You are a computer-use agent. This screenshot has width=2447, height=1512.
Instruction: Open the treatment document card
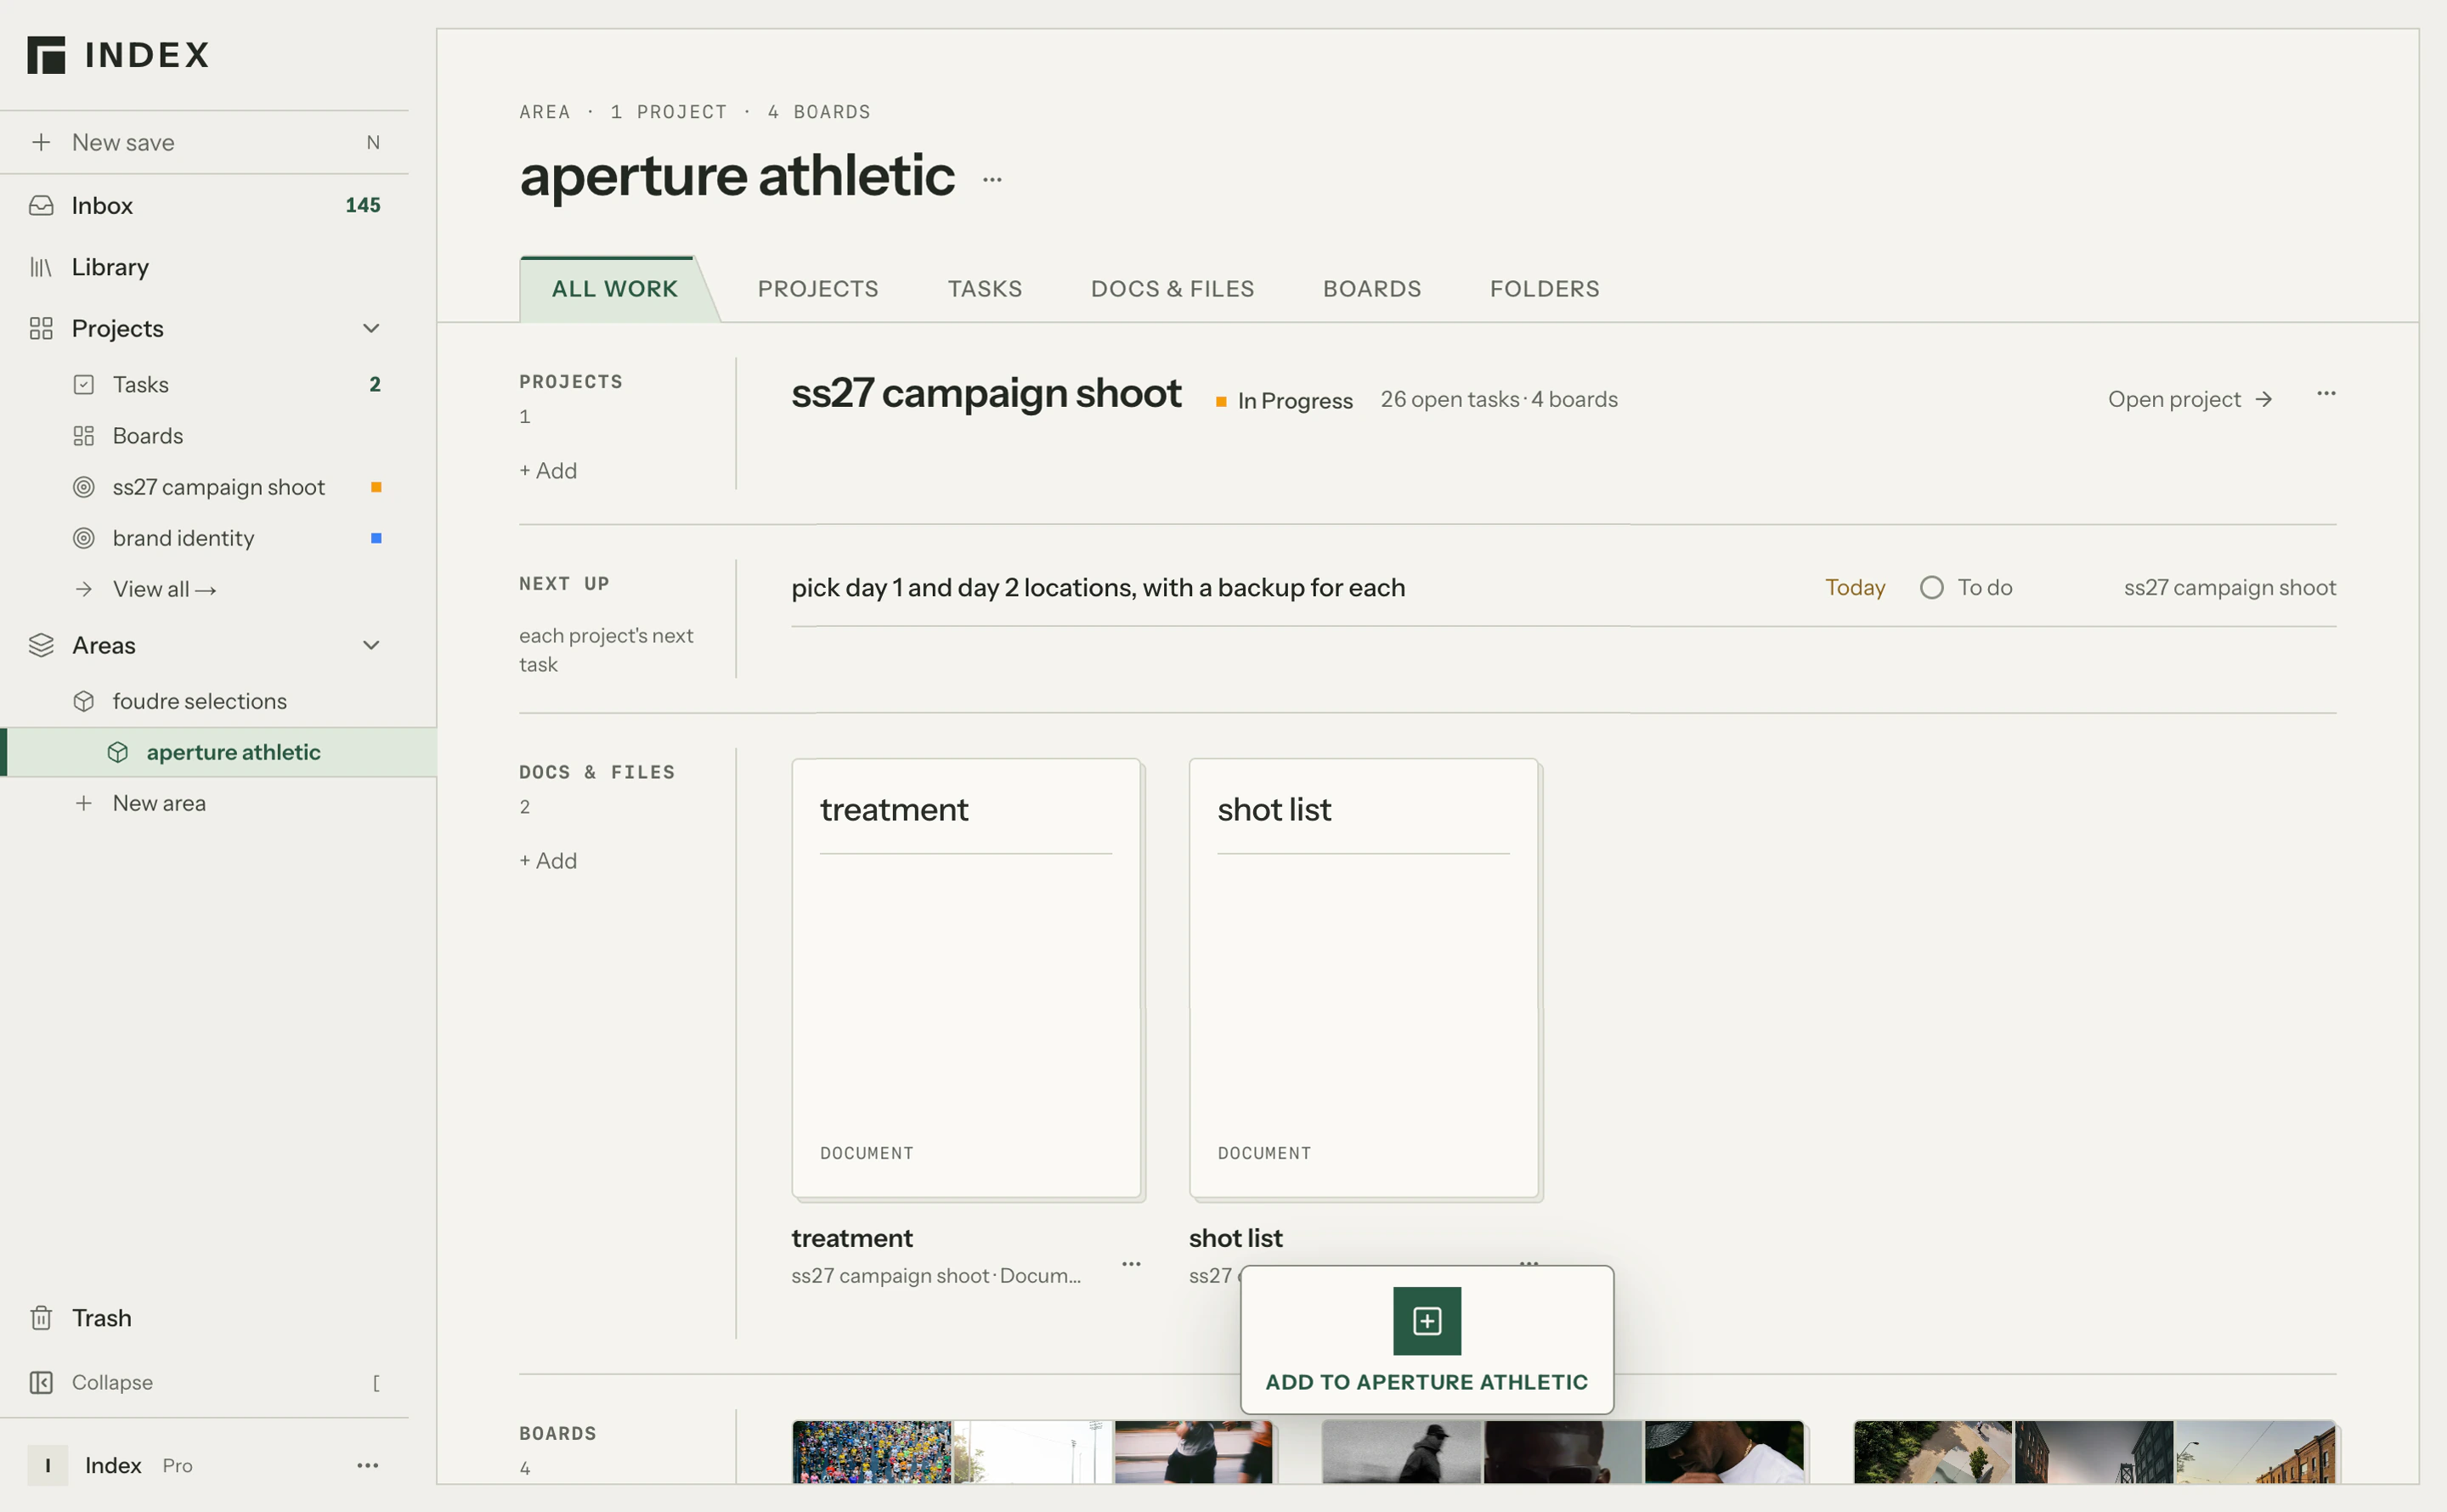[966, 978]
